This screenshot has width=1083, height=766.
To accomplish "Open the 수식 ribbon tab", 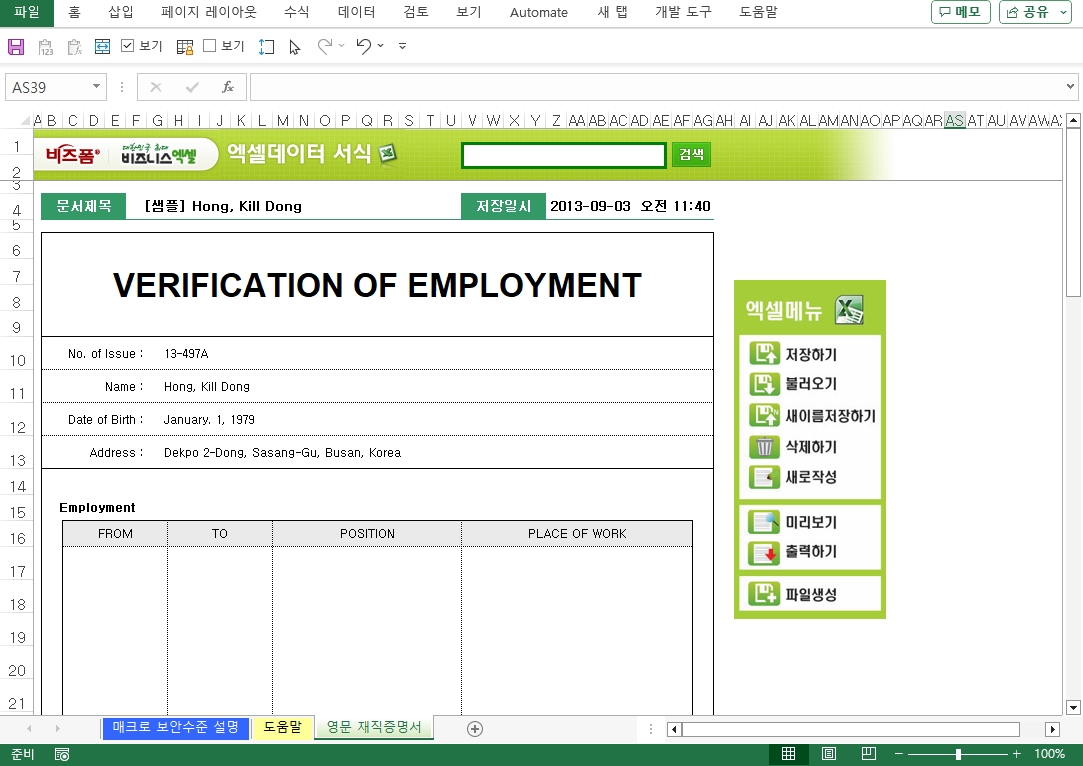I will click(x=296, y=12).
